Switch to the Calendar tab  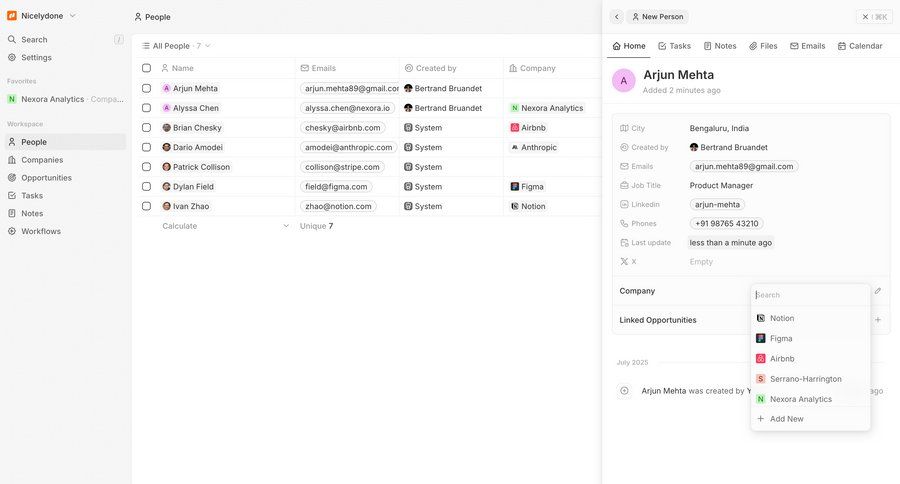[x=860, y=46]
